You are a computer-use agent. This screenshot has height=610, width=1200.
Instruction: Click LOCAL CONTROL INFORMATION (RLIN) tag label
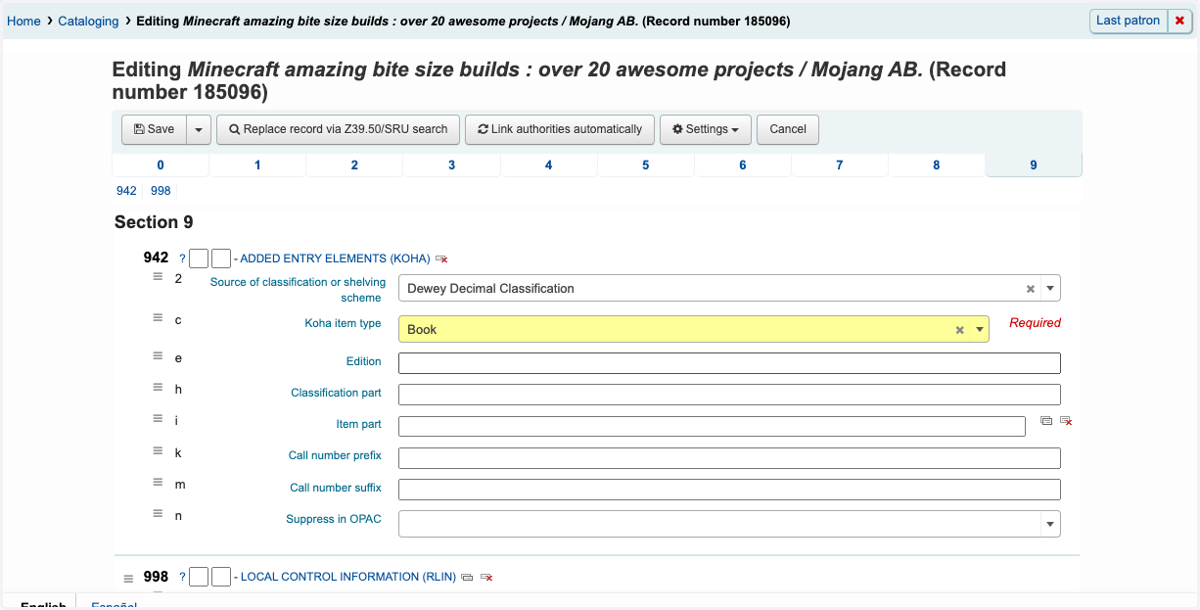pyautogui.click(x=348, y=577)
